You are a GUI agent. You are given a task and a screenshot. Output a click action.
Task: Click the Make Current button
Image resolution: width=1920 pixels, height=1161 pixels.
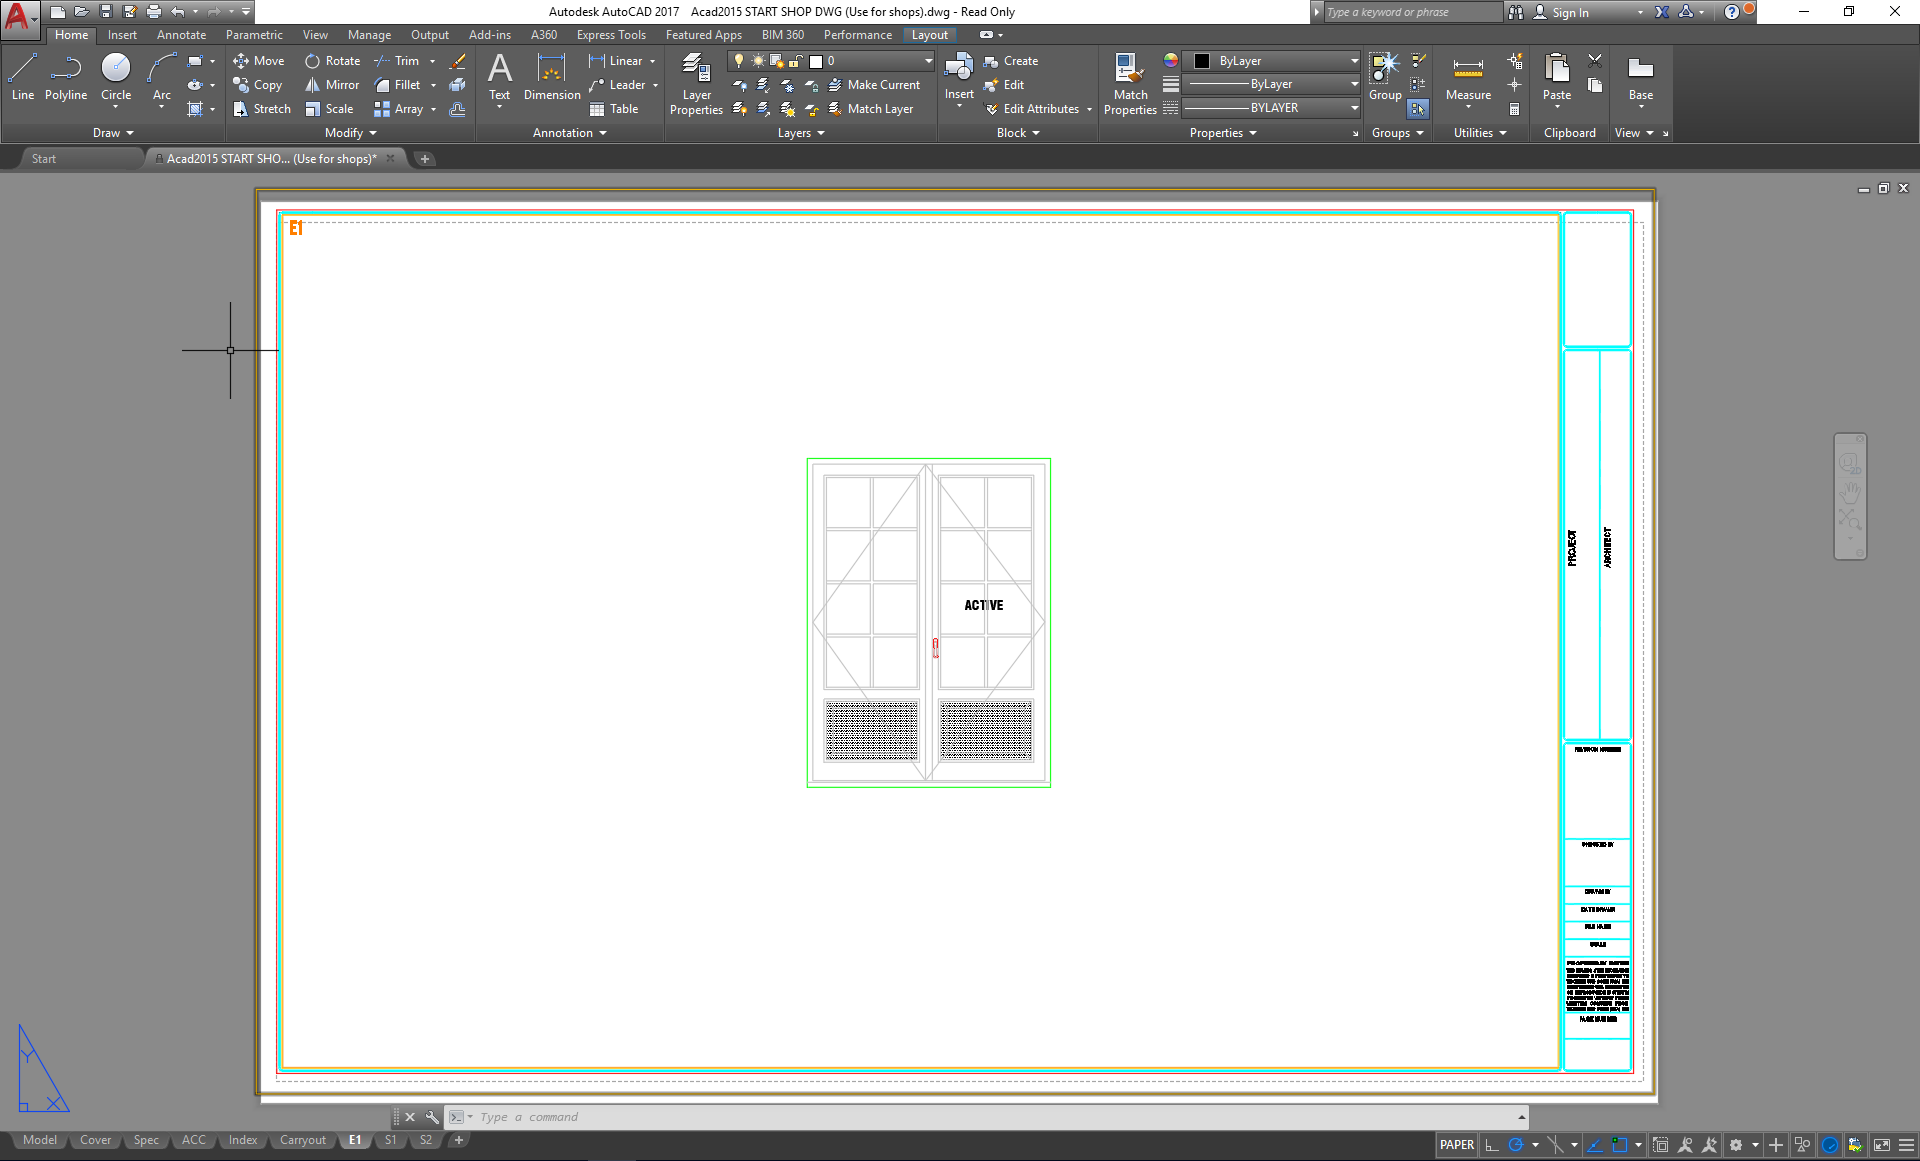(x=876, y=84)
